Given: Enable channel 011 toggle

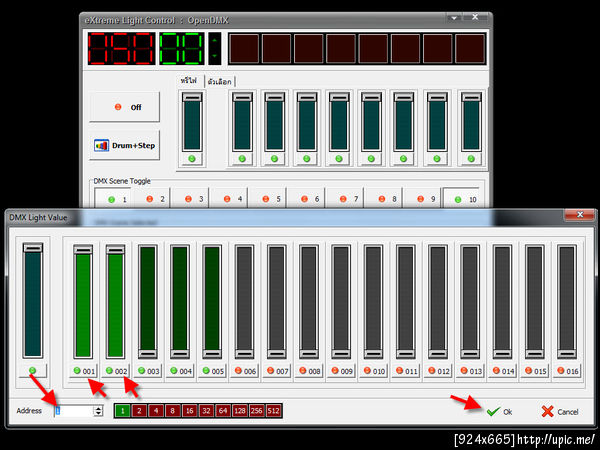Looking at the screenshot, I should point(406,371).
